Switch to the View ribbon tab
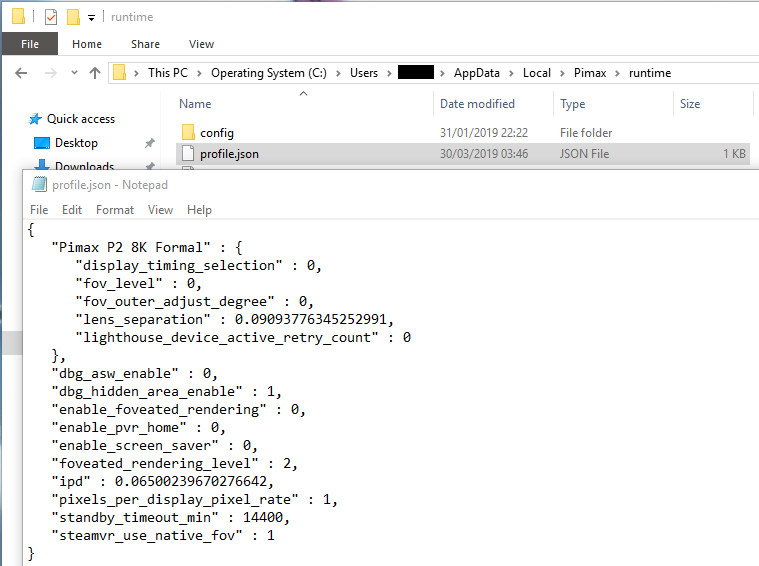 201,44
